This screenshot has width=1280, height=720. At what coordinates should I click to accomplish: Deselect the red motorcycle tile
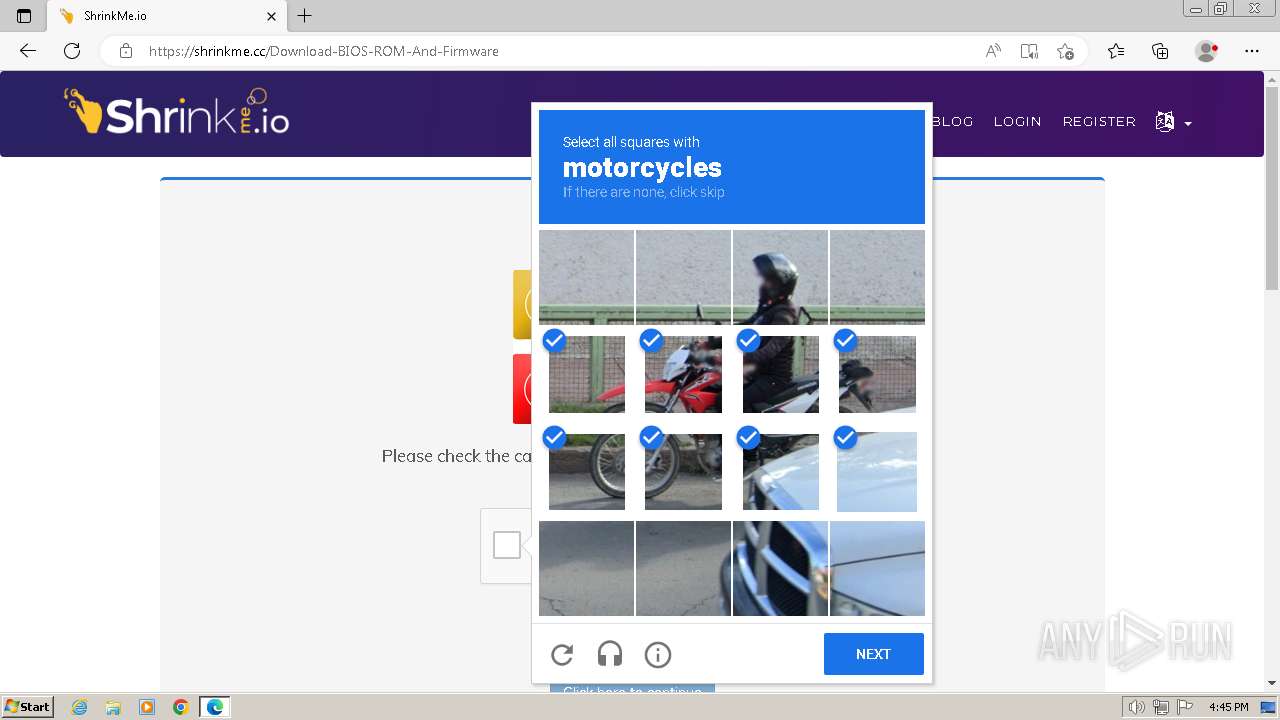(683, 374)
